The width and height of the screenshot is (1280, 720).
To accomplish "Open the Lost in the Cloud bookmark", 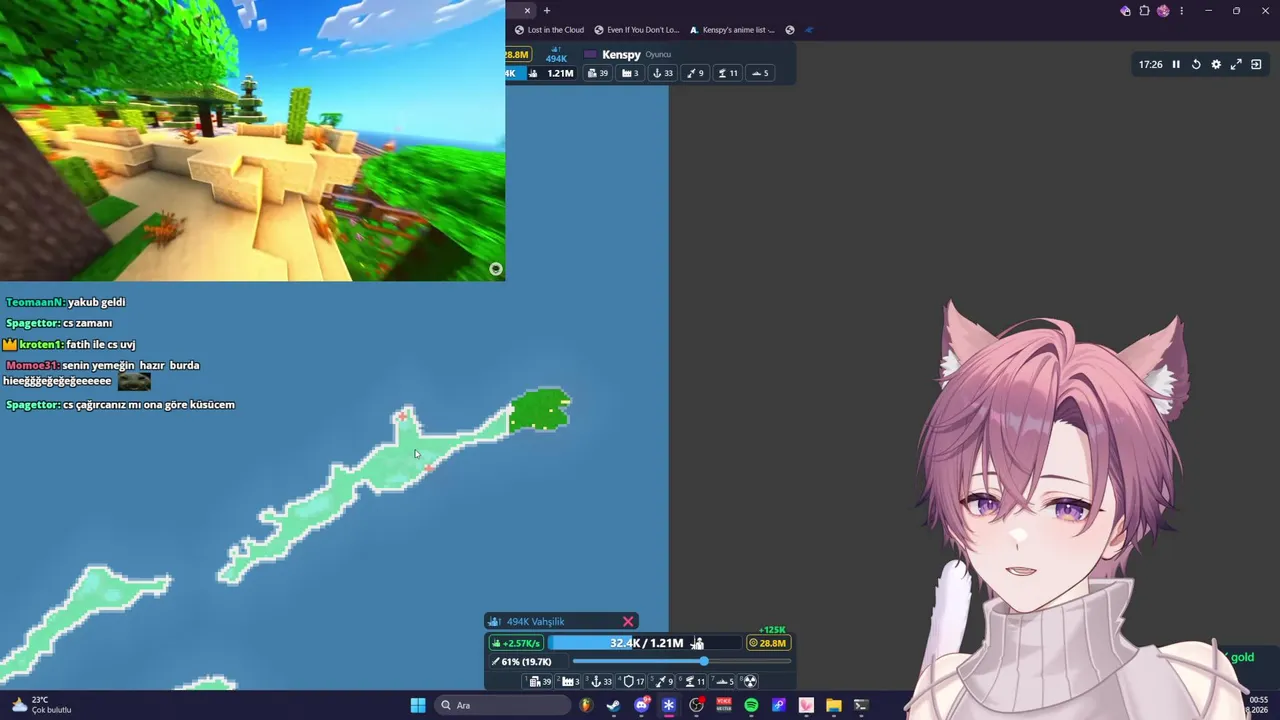I will point(549,30).
